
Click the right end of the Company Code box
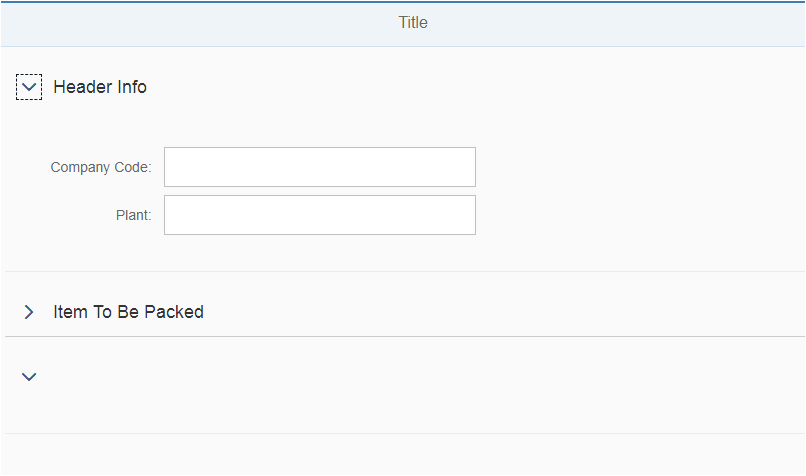tap(463, 167)
